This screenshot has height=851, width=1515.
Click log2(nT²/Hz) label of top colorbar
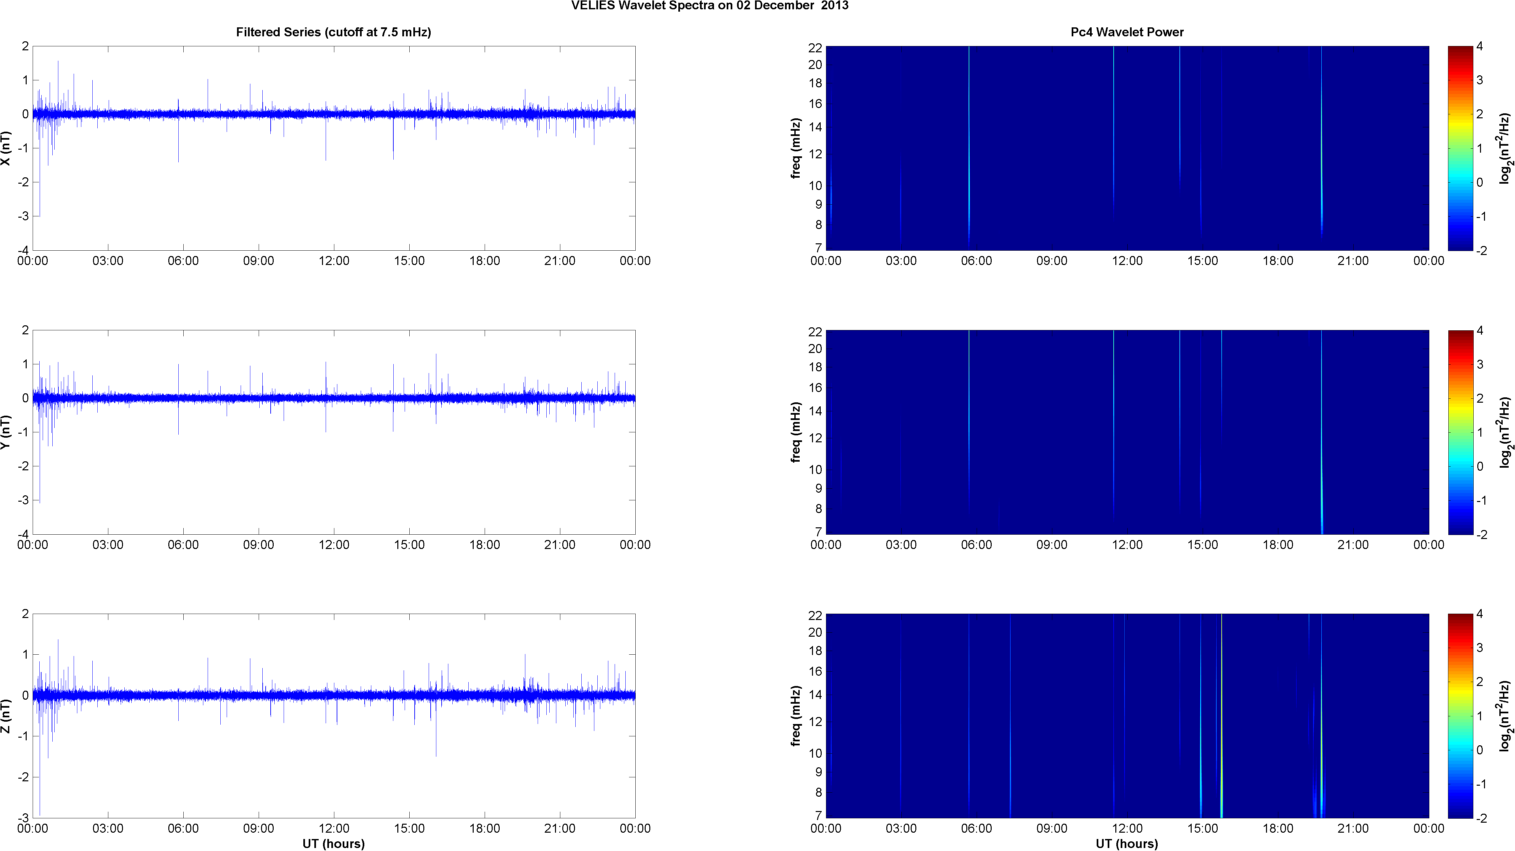pos(1505,148)
